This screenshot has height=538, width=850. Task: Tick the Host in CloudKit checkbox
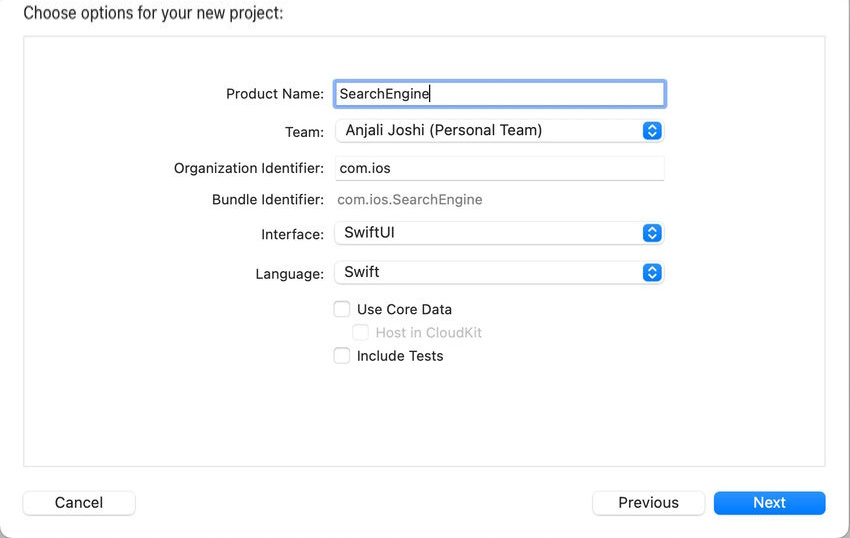[x=361, y=332]
